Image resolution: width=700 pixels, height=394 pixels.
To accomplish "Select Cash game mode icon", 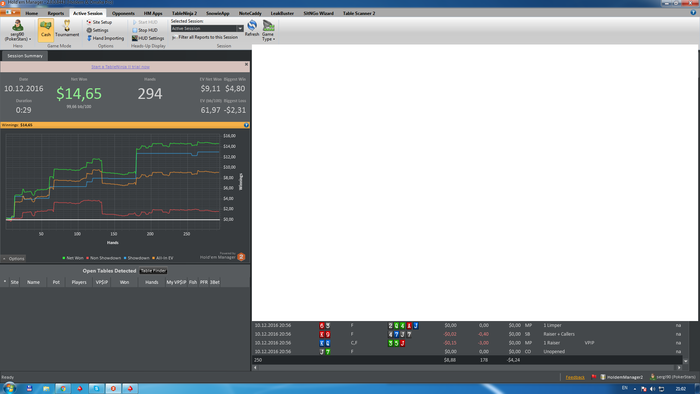I will [x=46, y=30].
